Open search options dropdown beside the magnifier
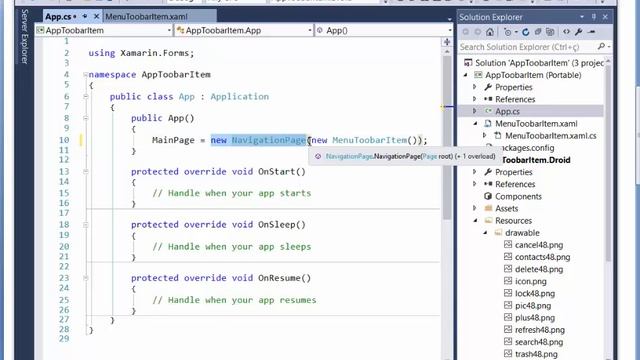 point(609,47)
